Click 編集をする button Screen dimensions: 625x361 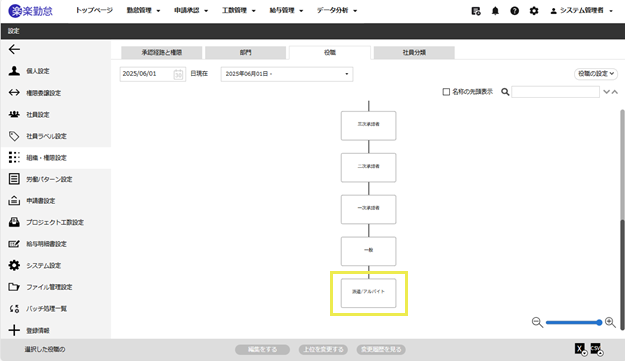pyautogui.click(x=262, y=349)
